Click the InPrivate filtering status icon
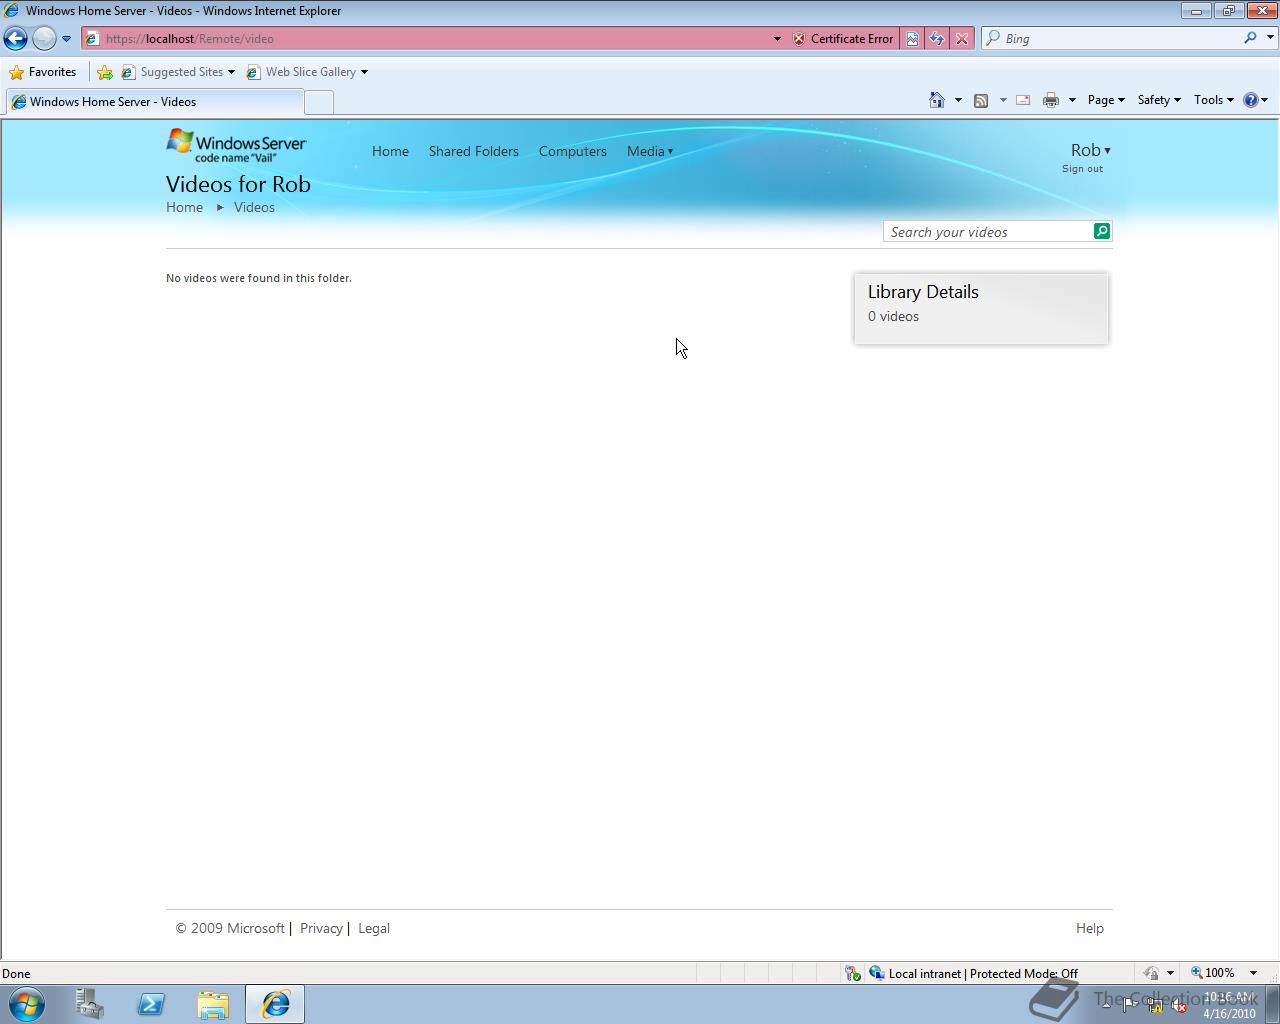This screenshot has width=1280, height=1024. point(1152,973)
